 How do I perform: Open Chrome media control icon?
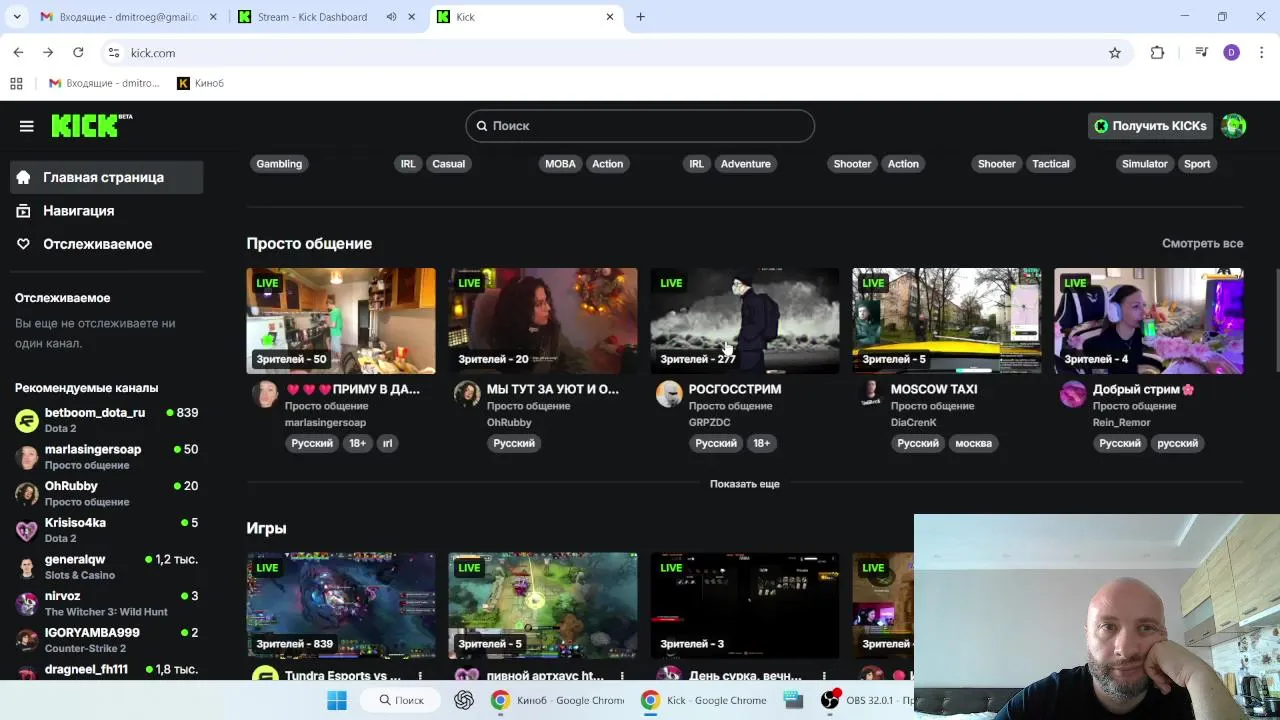1201,53
